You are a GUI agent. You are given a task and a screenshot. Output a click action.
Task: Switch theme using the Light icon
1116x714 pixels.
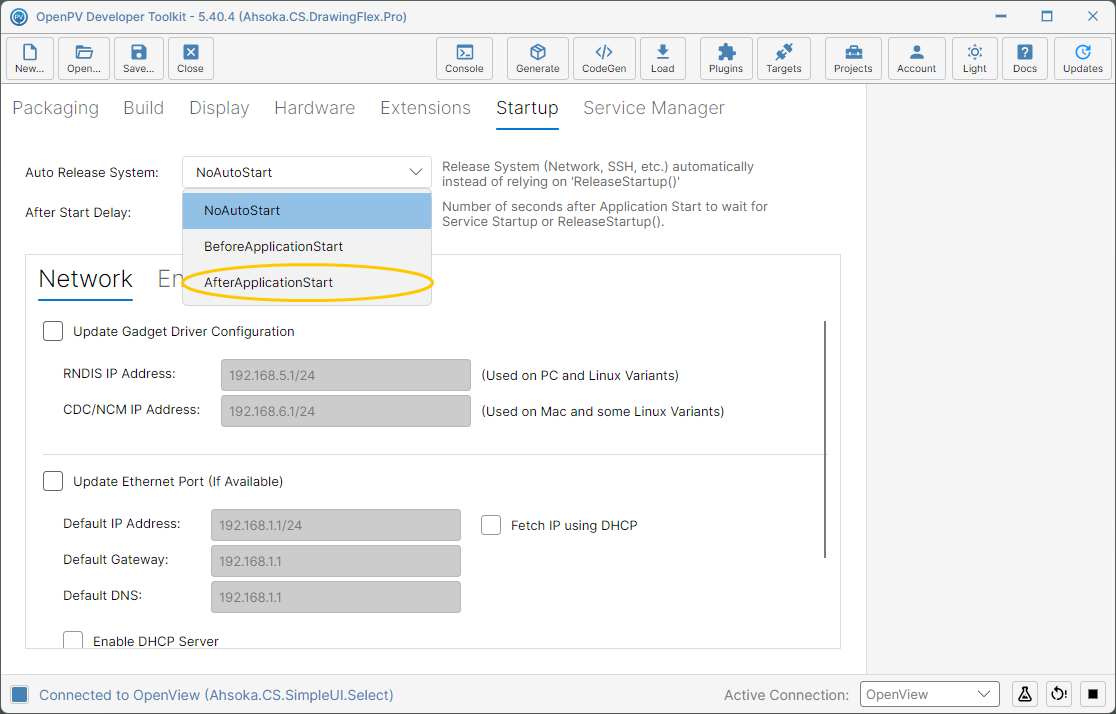[974, 58]
